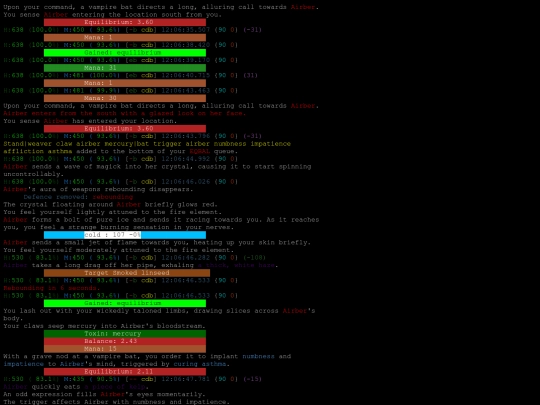Click the prompt line timestamped 12:06:40.715
The width and height of the screenshot is (540, 405).
click(131, 75)
